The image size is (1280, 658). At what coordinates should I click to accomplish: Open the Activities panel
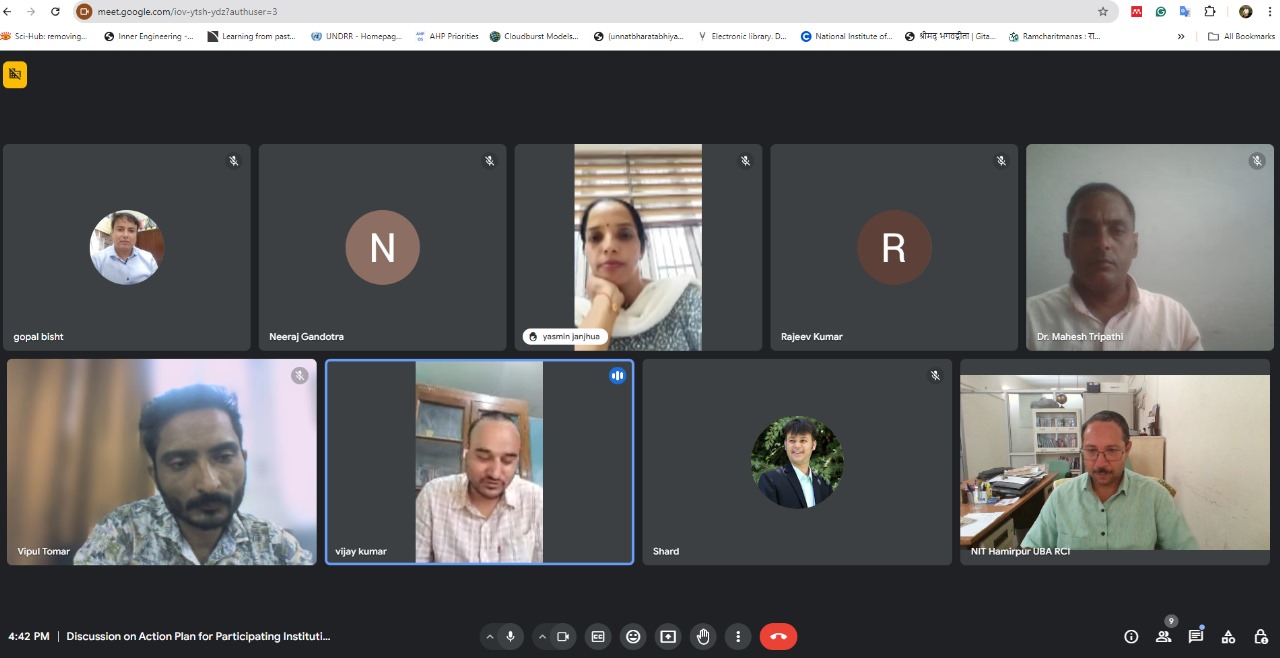1229,637
